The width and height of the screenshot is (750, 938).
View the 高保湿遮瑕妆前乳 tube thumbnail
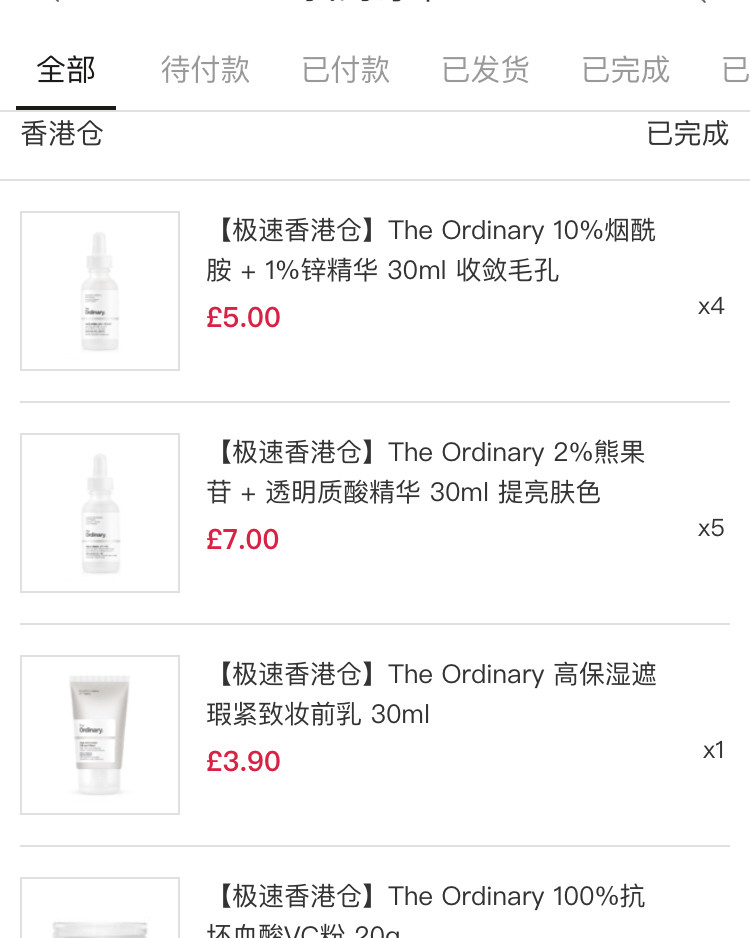coord(100,735)
